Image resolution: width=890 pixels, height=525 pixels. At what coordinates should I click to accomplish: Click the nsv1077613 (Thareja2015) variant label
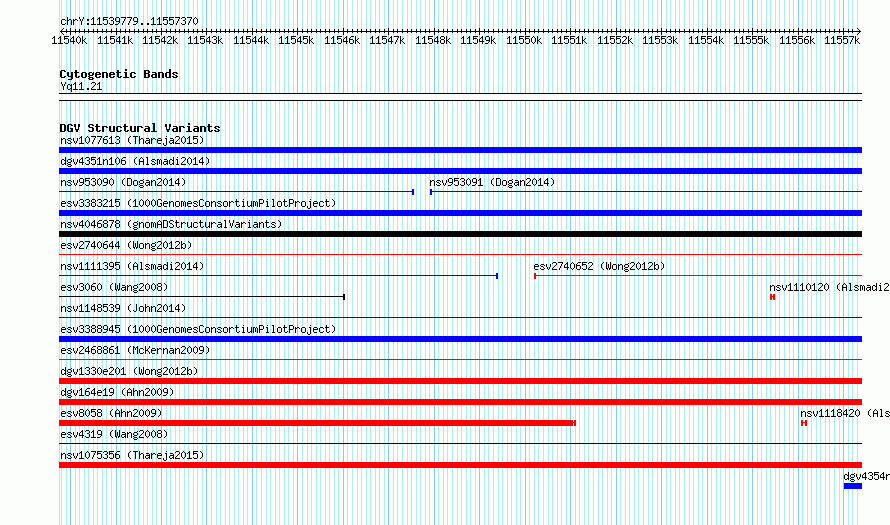coord(132,140)
